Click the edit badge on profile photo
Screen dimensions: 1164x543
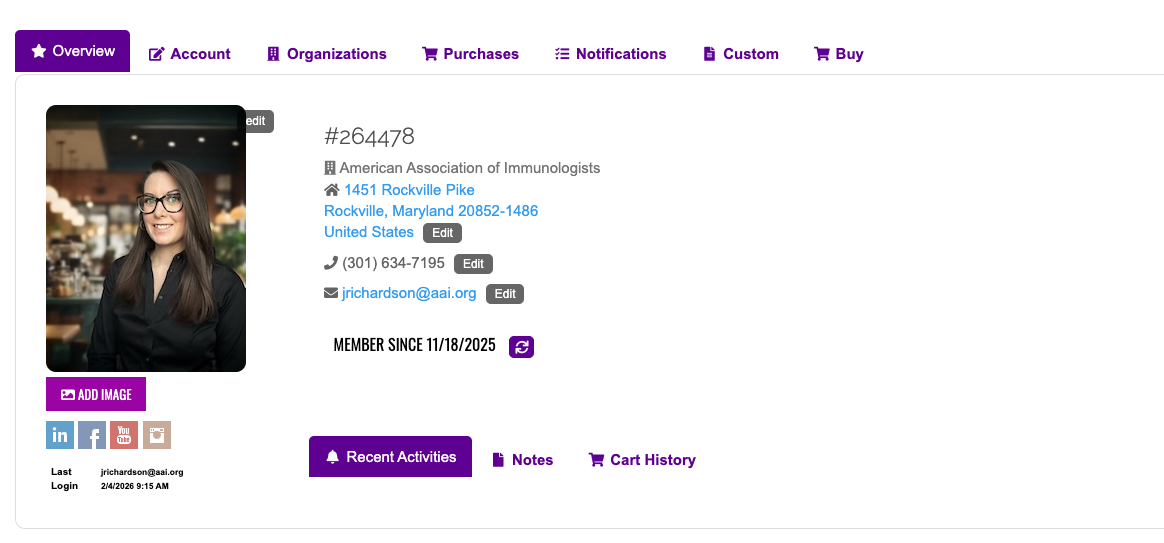(256, 121)
